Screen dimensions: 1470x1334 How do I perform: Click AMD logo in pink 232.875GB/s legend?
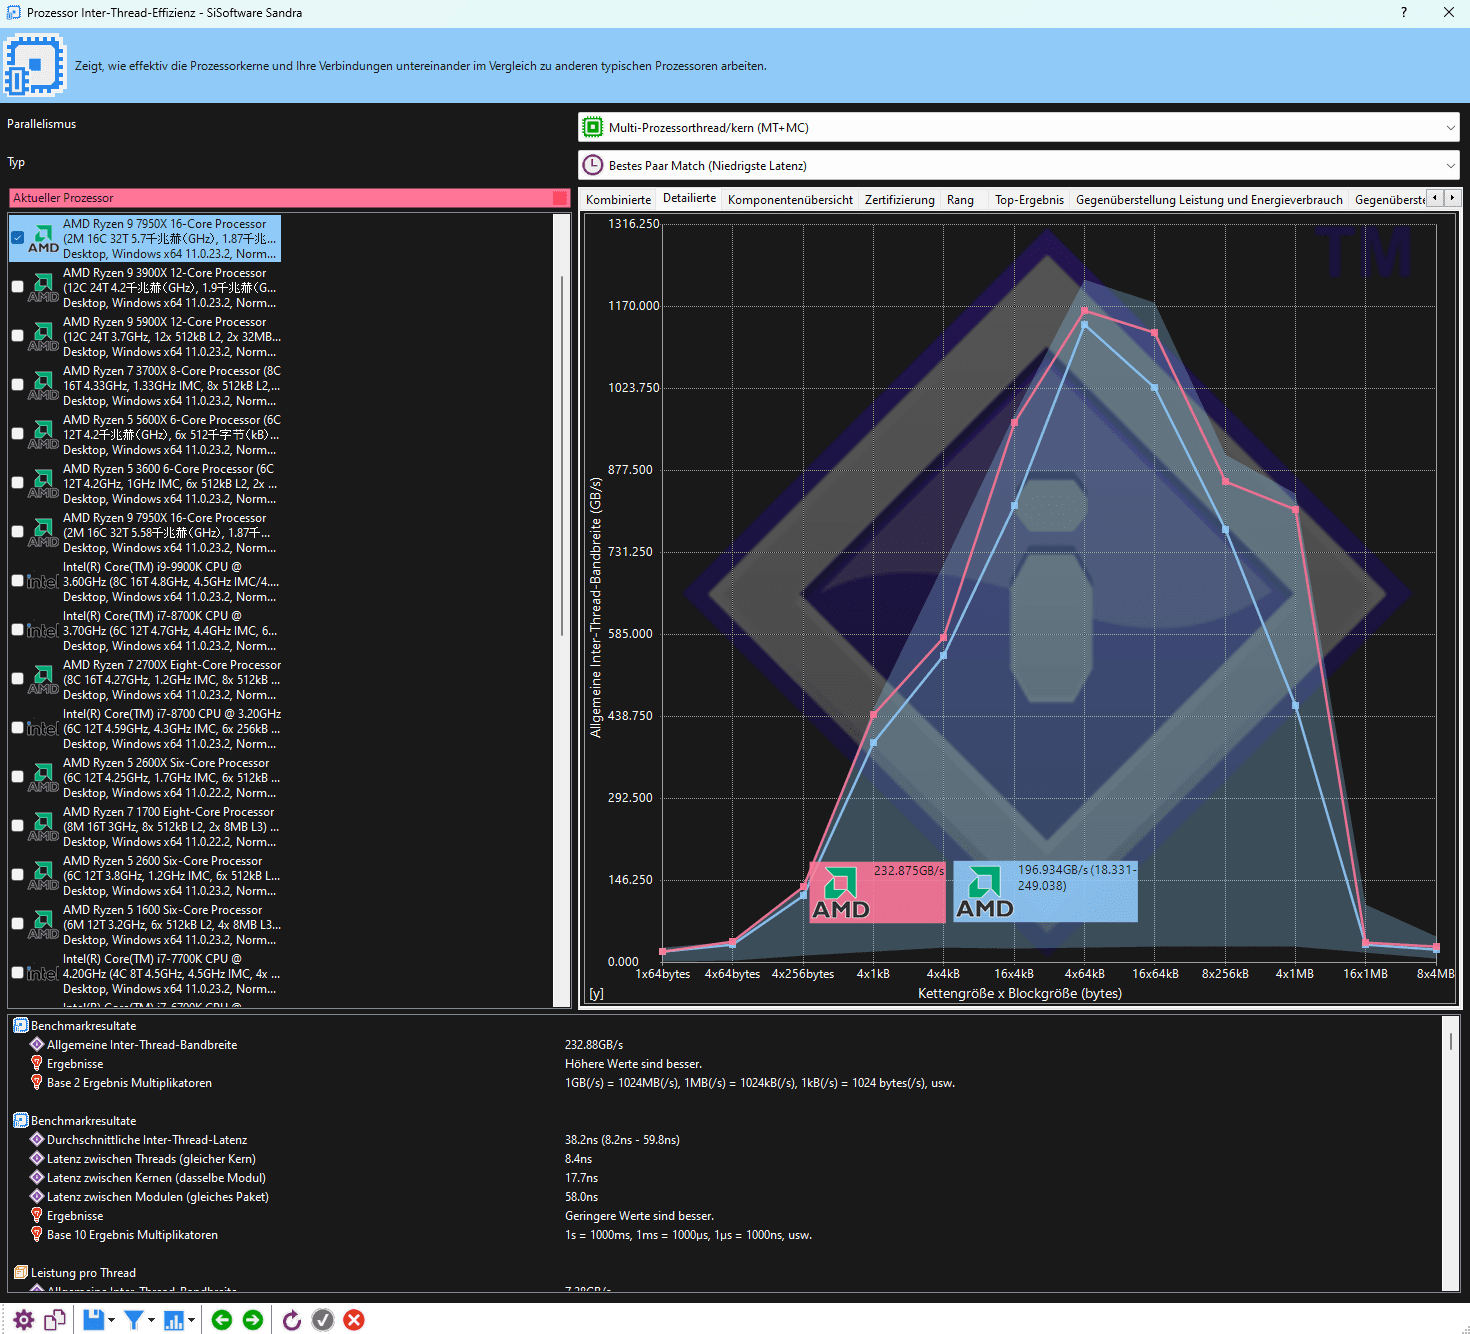tap(841, 893)
